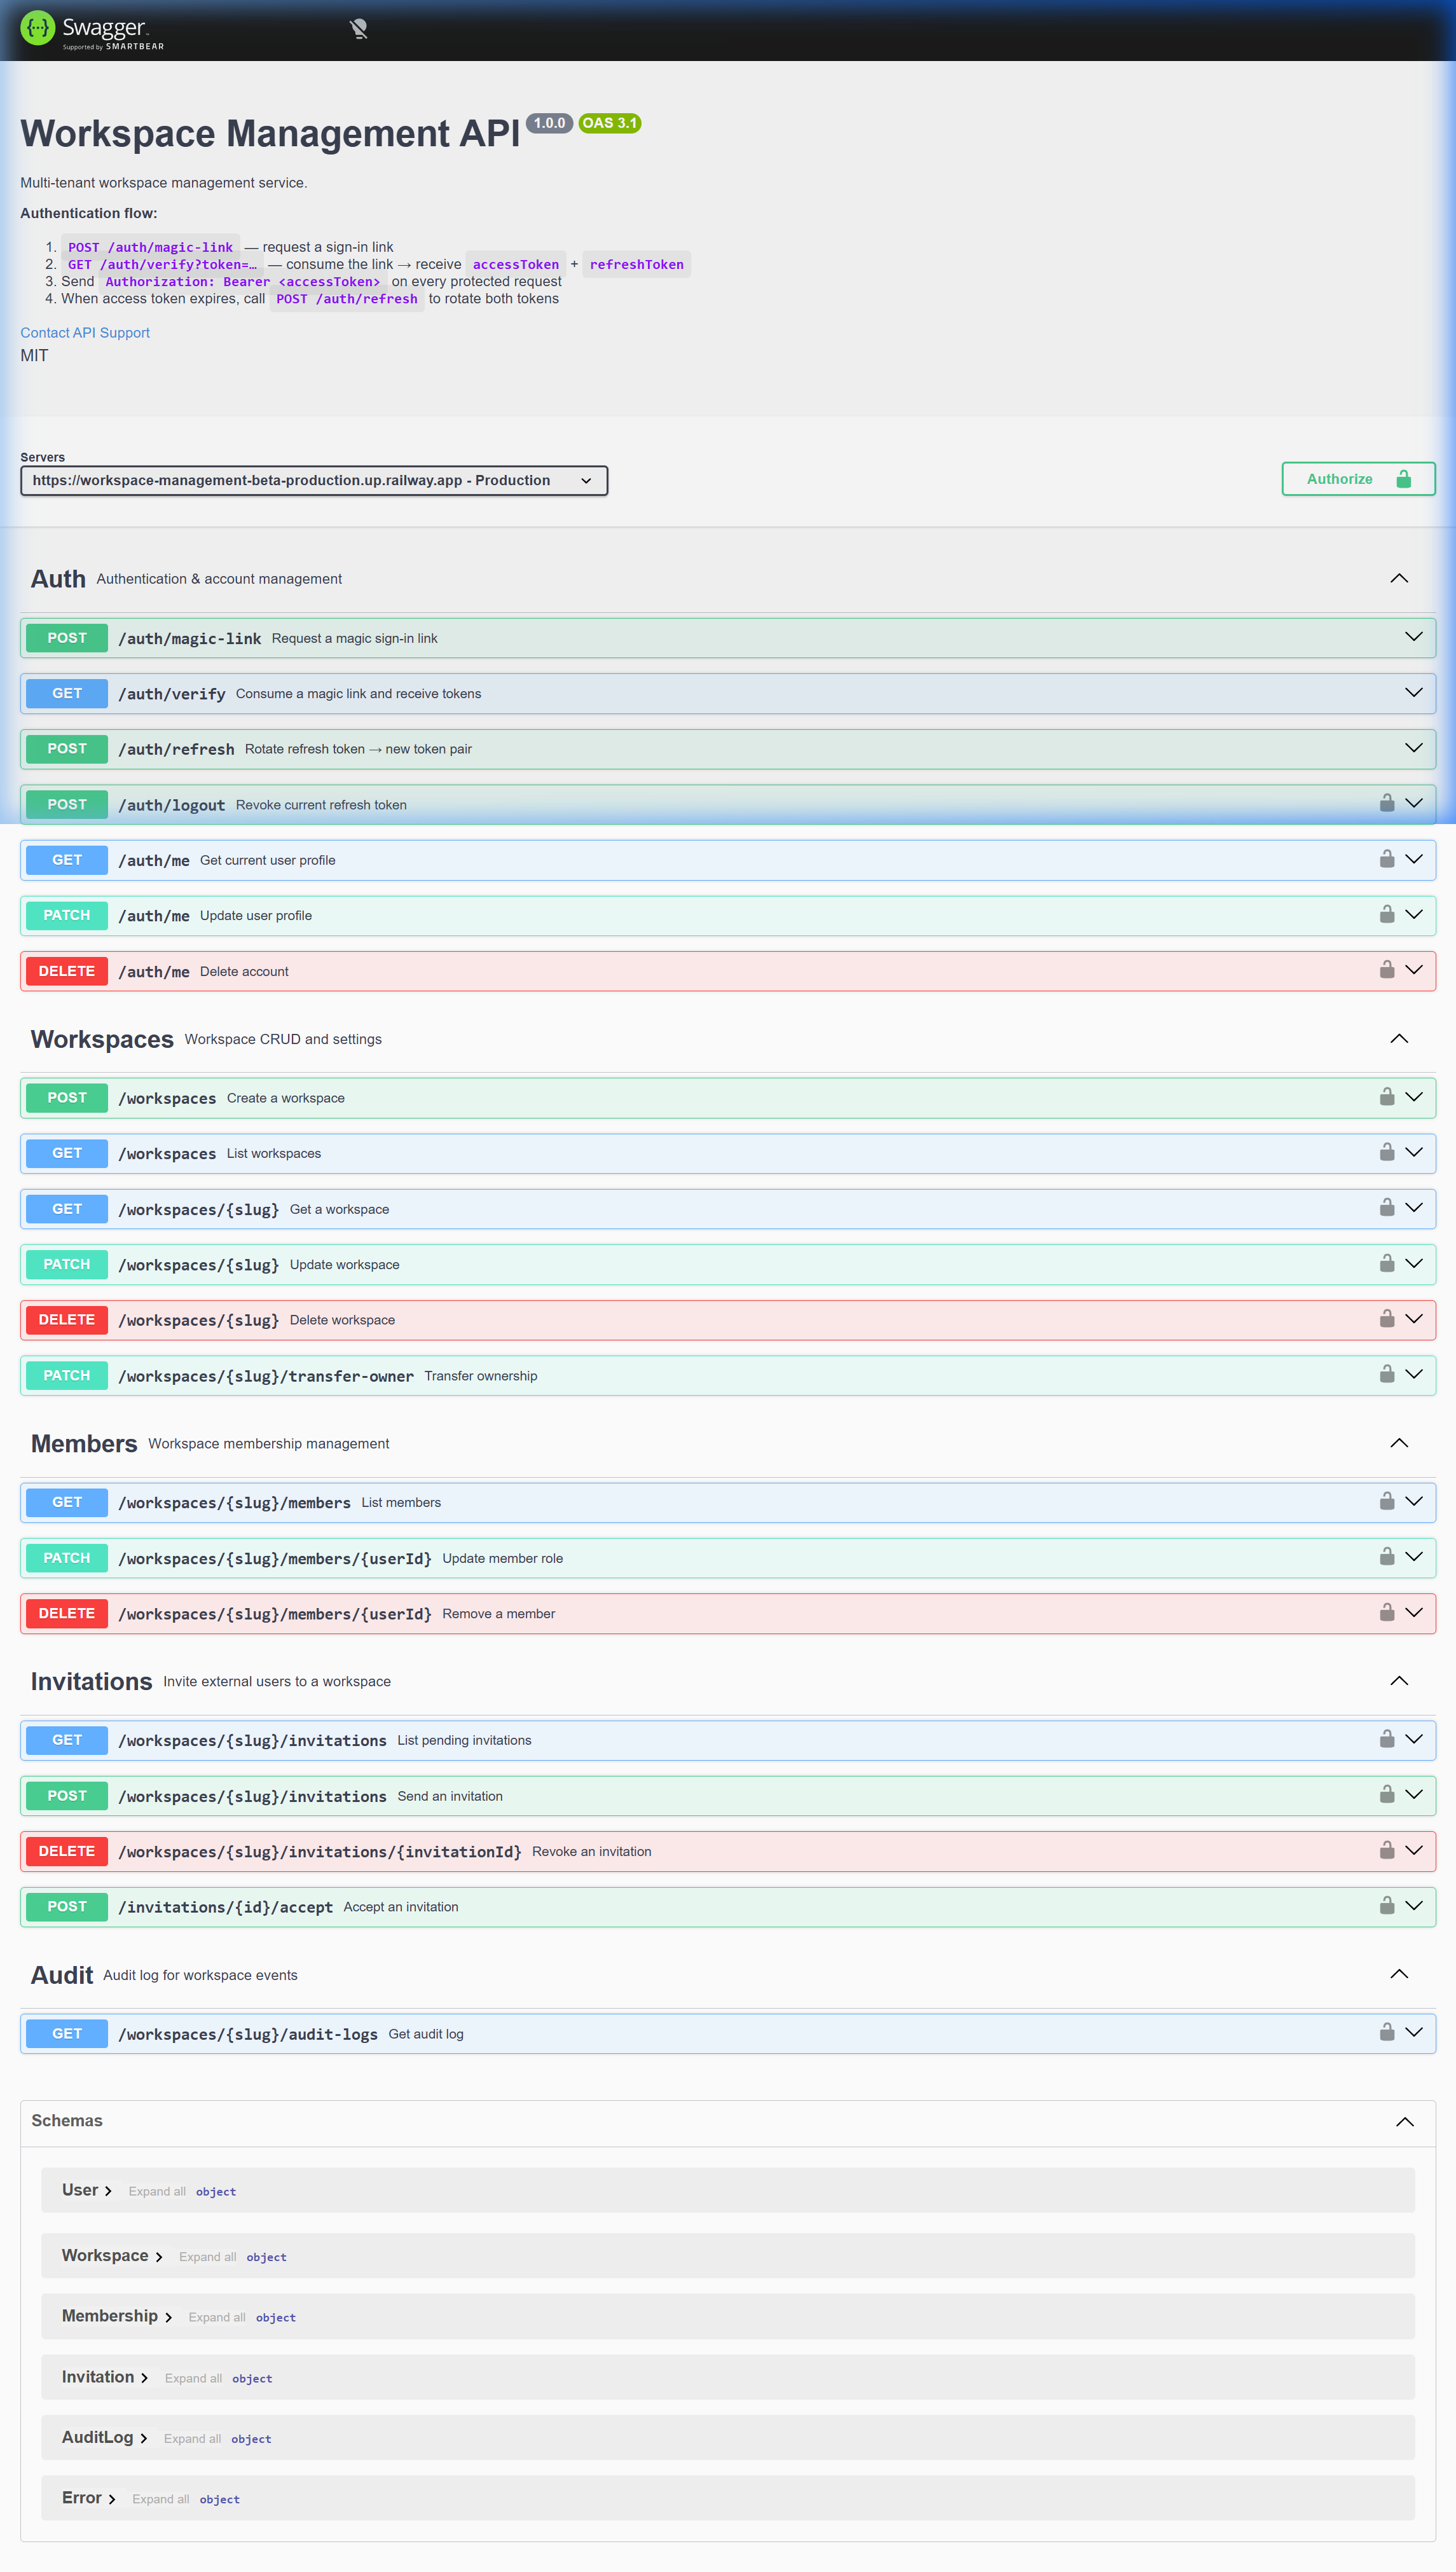Viewport: 1456px width, 2572px height.
Task: Follow the Contact API Support link
Action: pyautogui.click(x=85, y=333)
